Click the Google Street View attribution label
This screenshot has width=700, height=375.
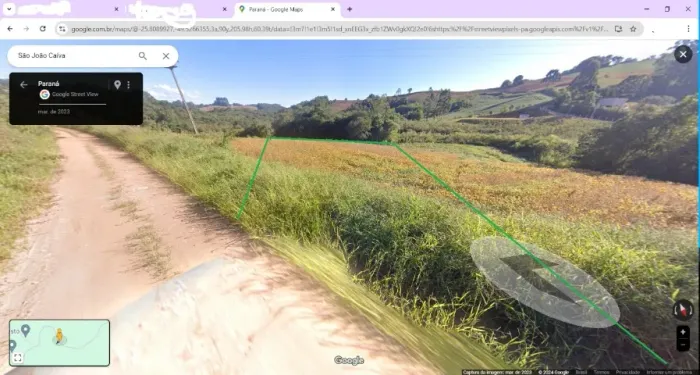pos(75,94)
